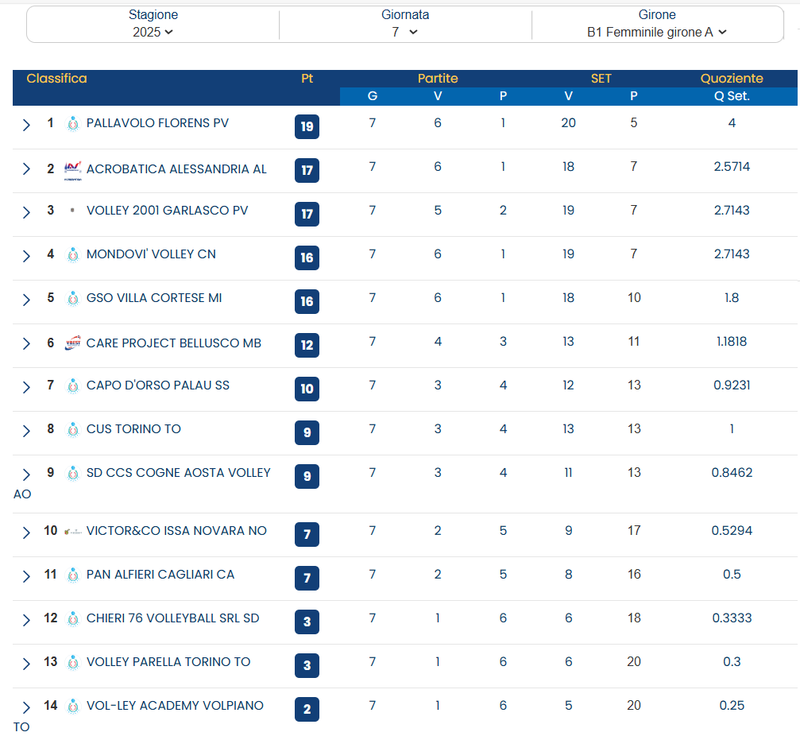Expand the Capo d'Orso Palau row
Image resolution: width=800 pixels, height=736 pixels.
point(27,387)
